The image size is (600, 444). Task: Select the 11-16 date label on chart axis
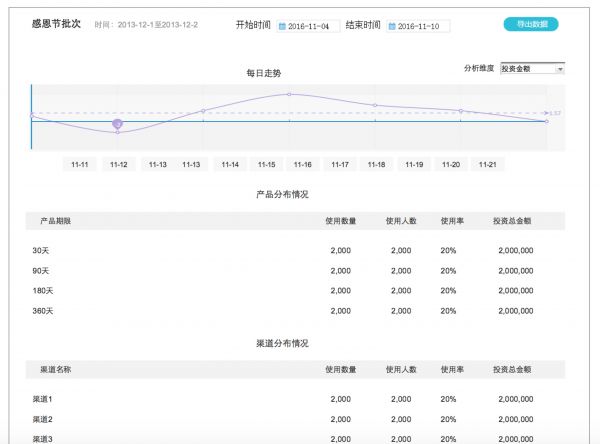(303, 164)
